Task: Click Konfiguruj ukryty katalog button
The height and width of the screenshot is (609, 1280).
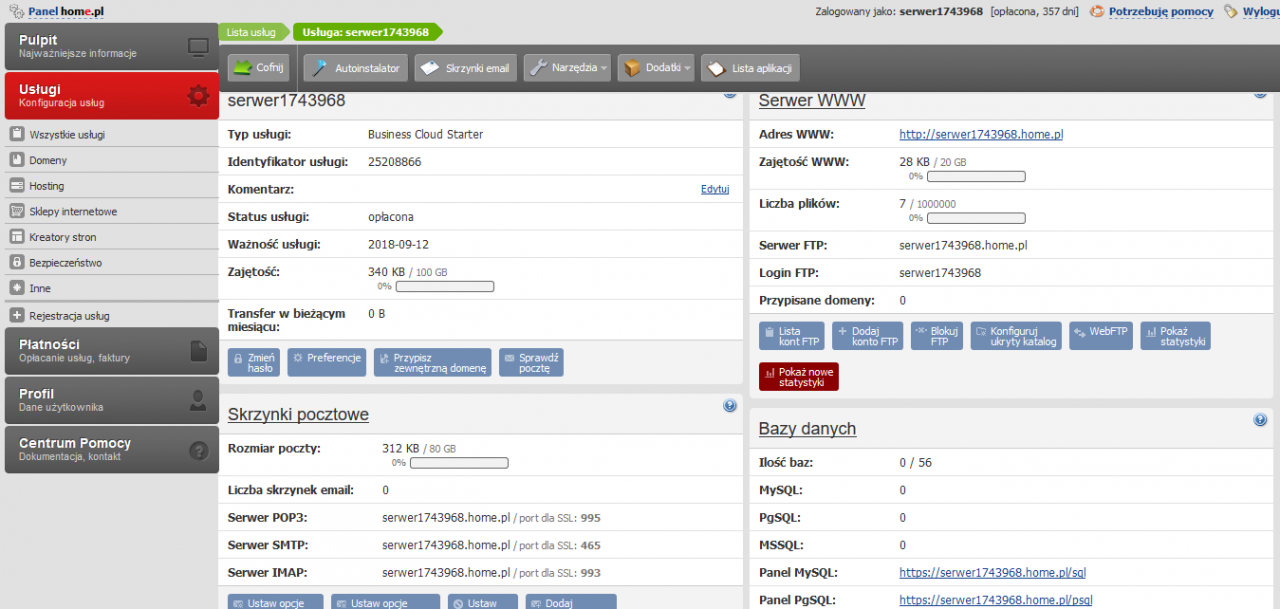Action: pyautogui.click(x=1016, y=336)
